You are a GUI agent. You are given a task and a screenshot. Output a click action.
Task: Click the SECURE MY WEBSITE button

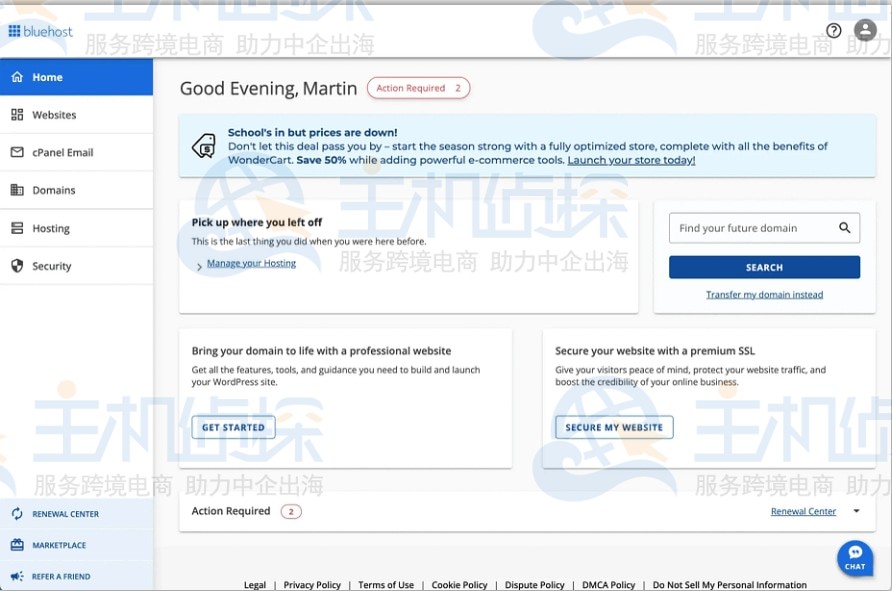614,427
